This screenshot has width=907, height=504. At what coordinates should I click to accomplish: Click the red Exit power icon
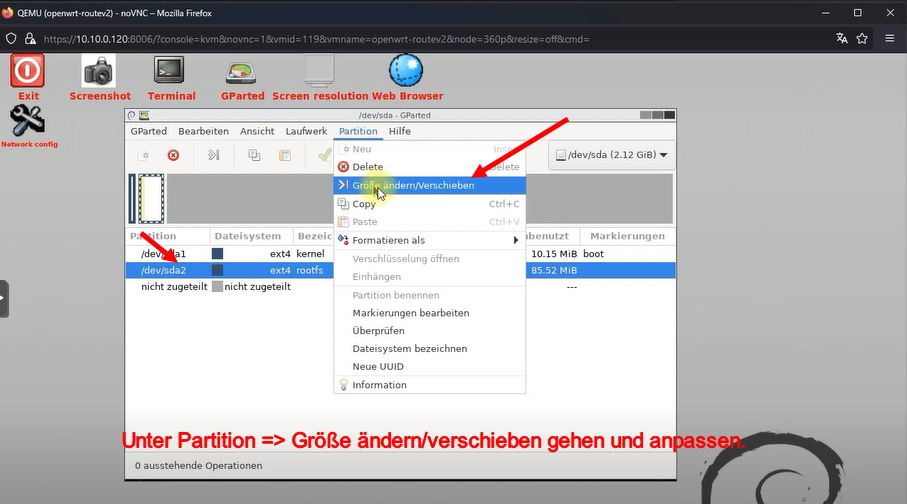28,72
